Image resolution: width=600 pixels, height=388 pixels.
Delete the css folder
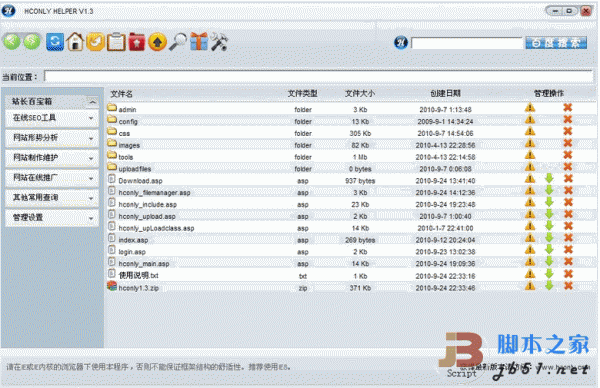568,132
